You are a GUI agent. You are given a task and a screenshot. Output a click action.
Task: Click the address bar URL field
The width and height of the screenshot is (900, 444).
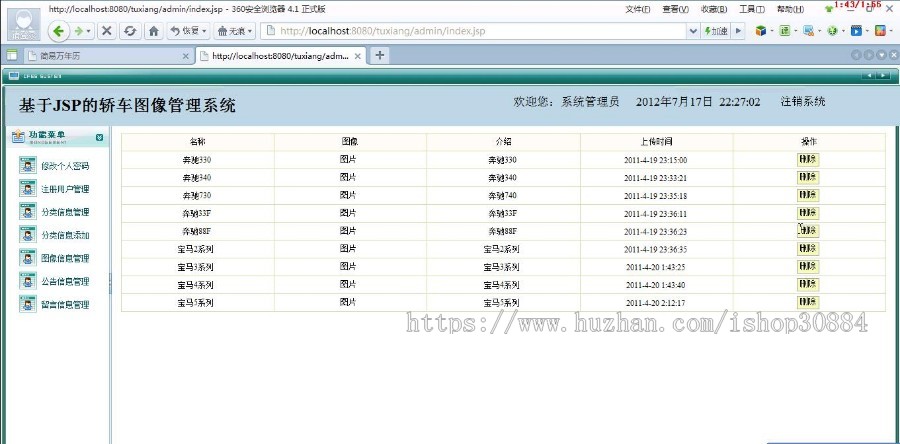(474, 31)
